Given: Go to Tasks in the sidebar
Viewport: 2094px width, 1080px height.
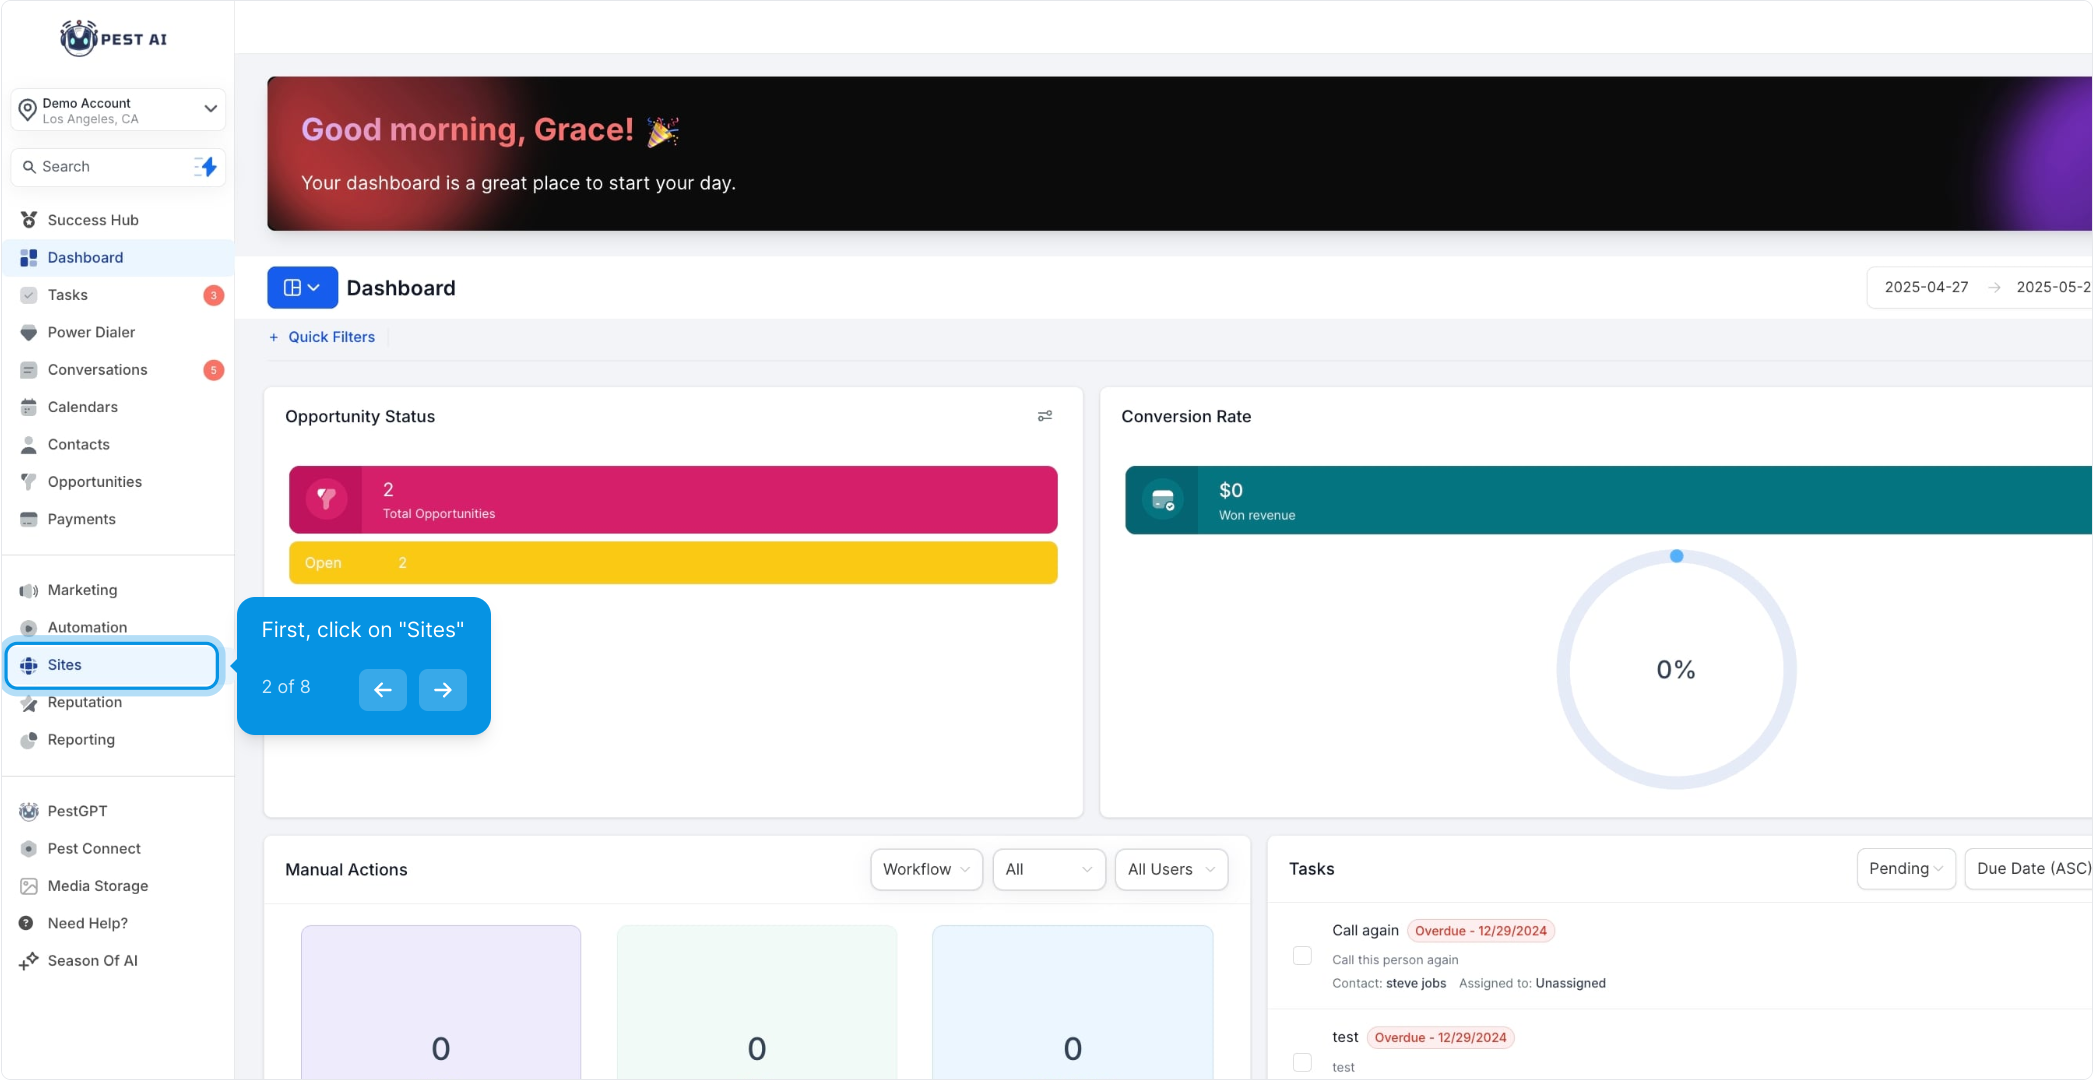Looking at the screenshot, I should [x=118, y=295].
